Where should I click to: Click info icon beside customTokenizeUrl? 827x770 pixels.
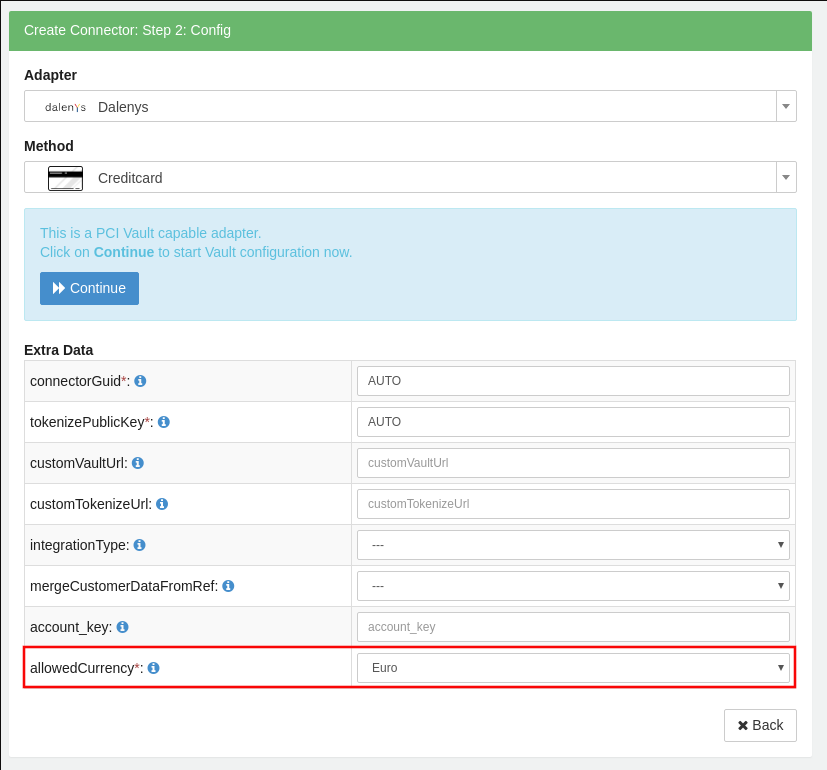(x=162, y=504)
